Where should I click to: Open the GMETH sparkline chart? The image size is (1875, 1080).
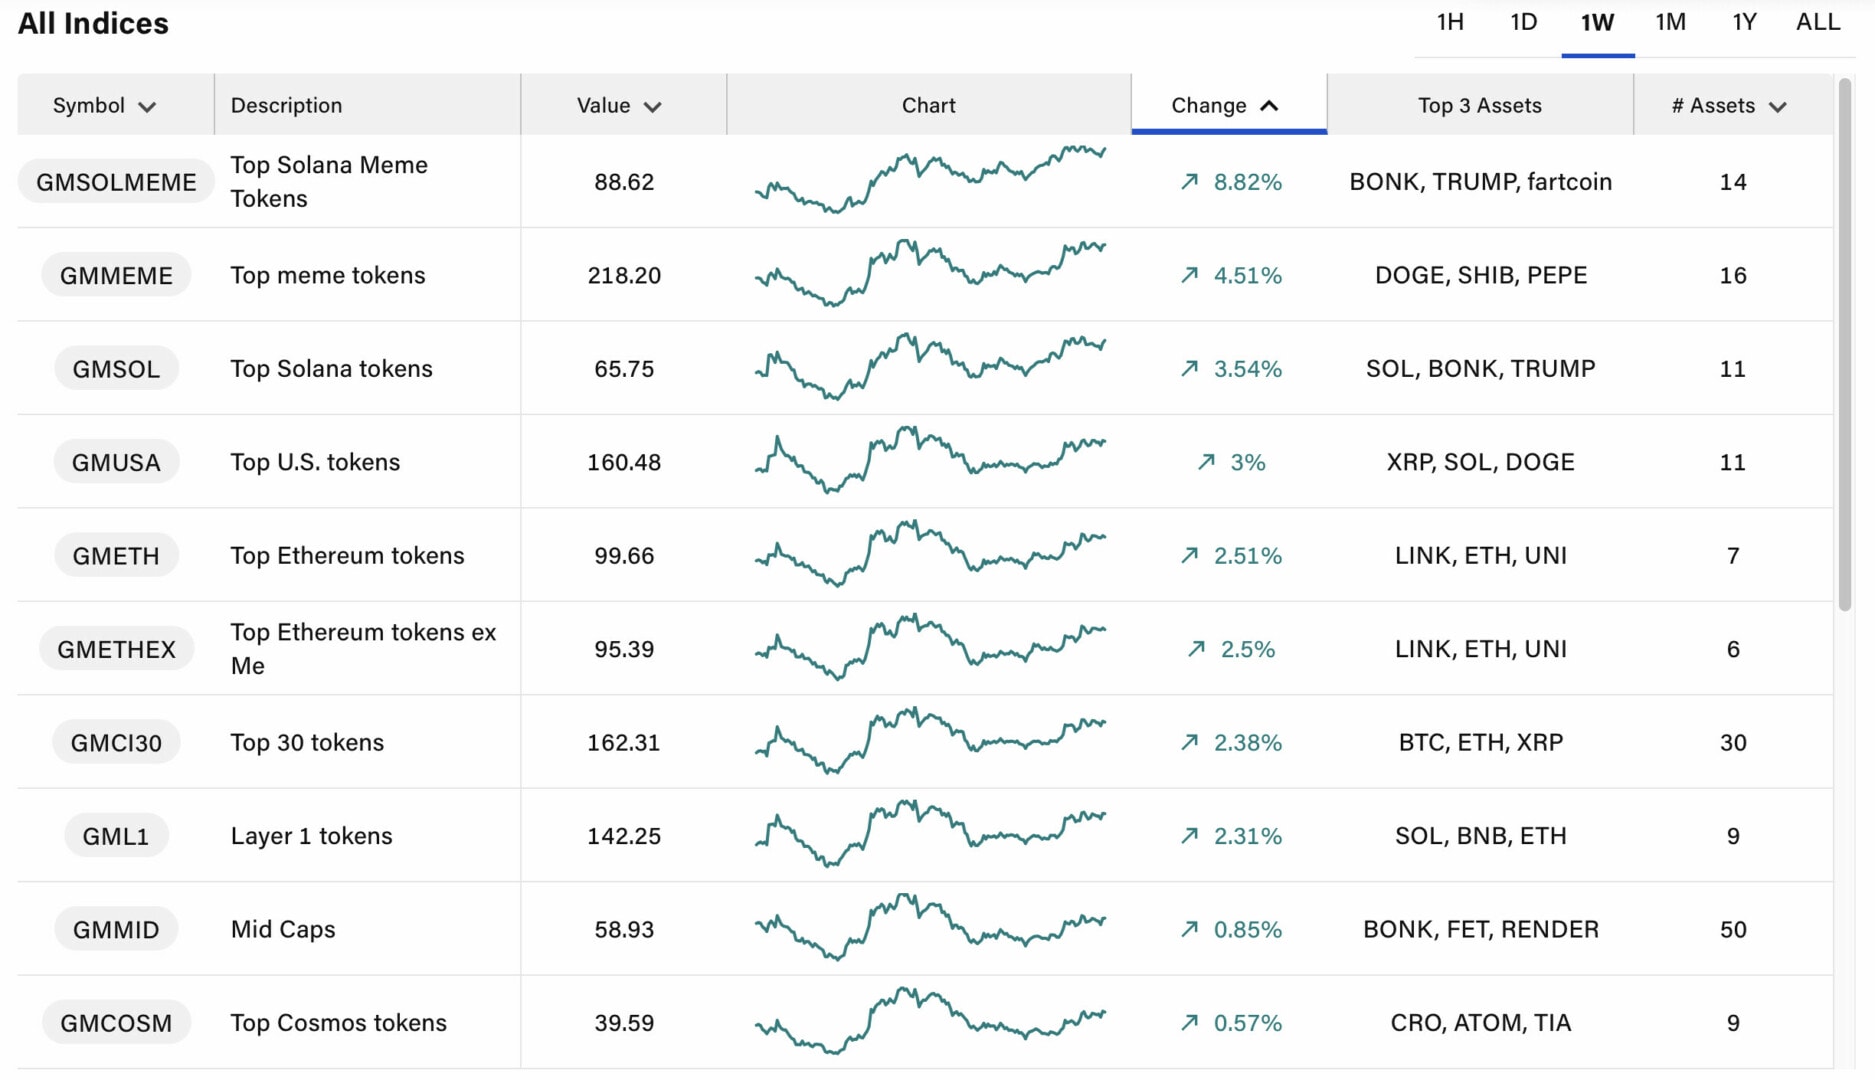(x=930, y=553)
